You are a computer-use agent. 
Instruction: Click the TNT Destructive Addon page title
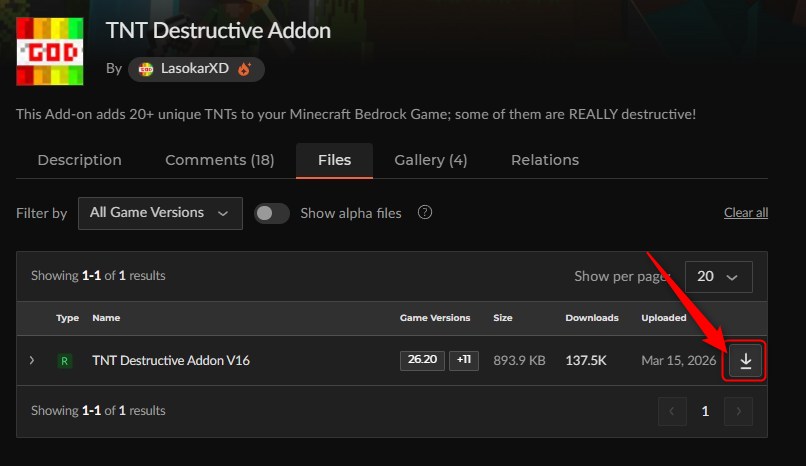coord(218,31)
